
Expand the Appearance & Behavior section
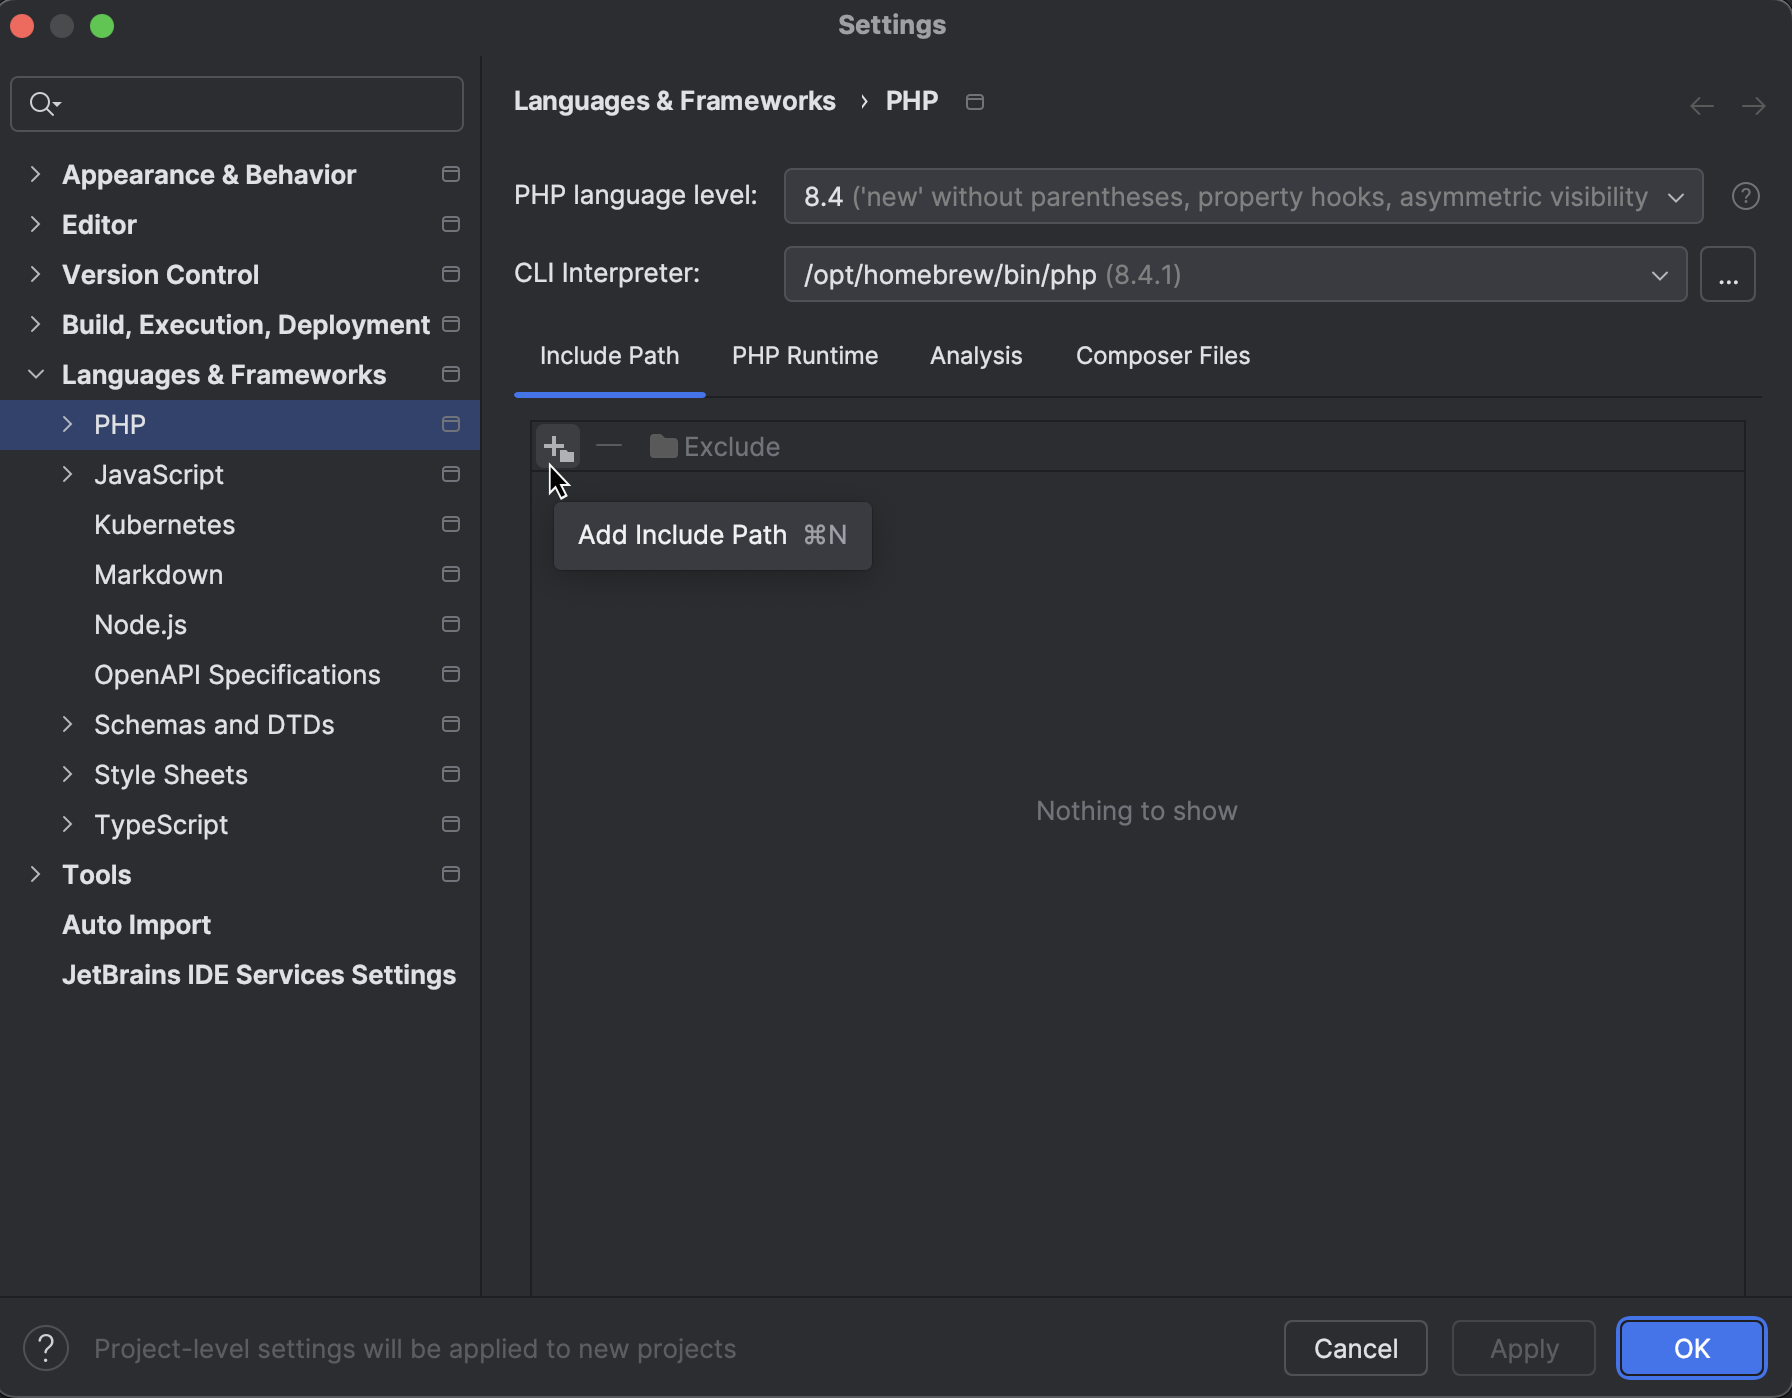coord(36,174)
